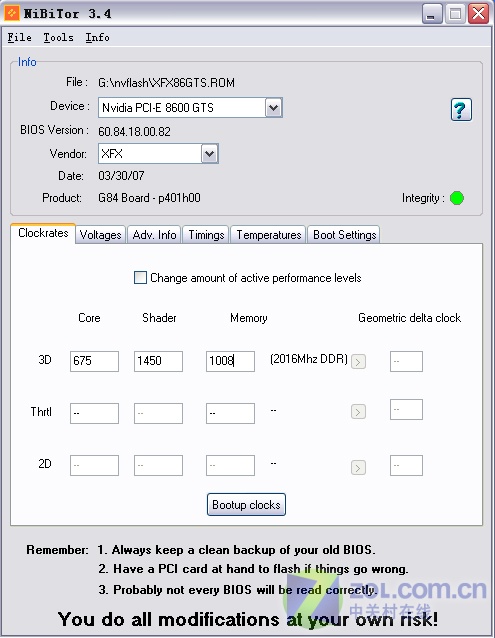Click the green Integrity indicator
The image size is (495, 638).
tap(457, 198)
